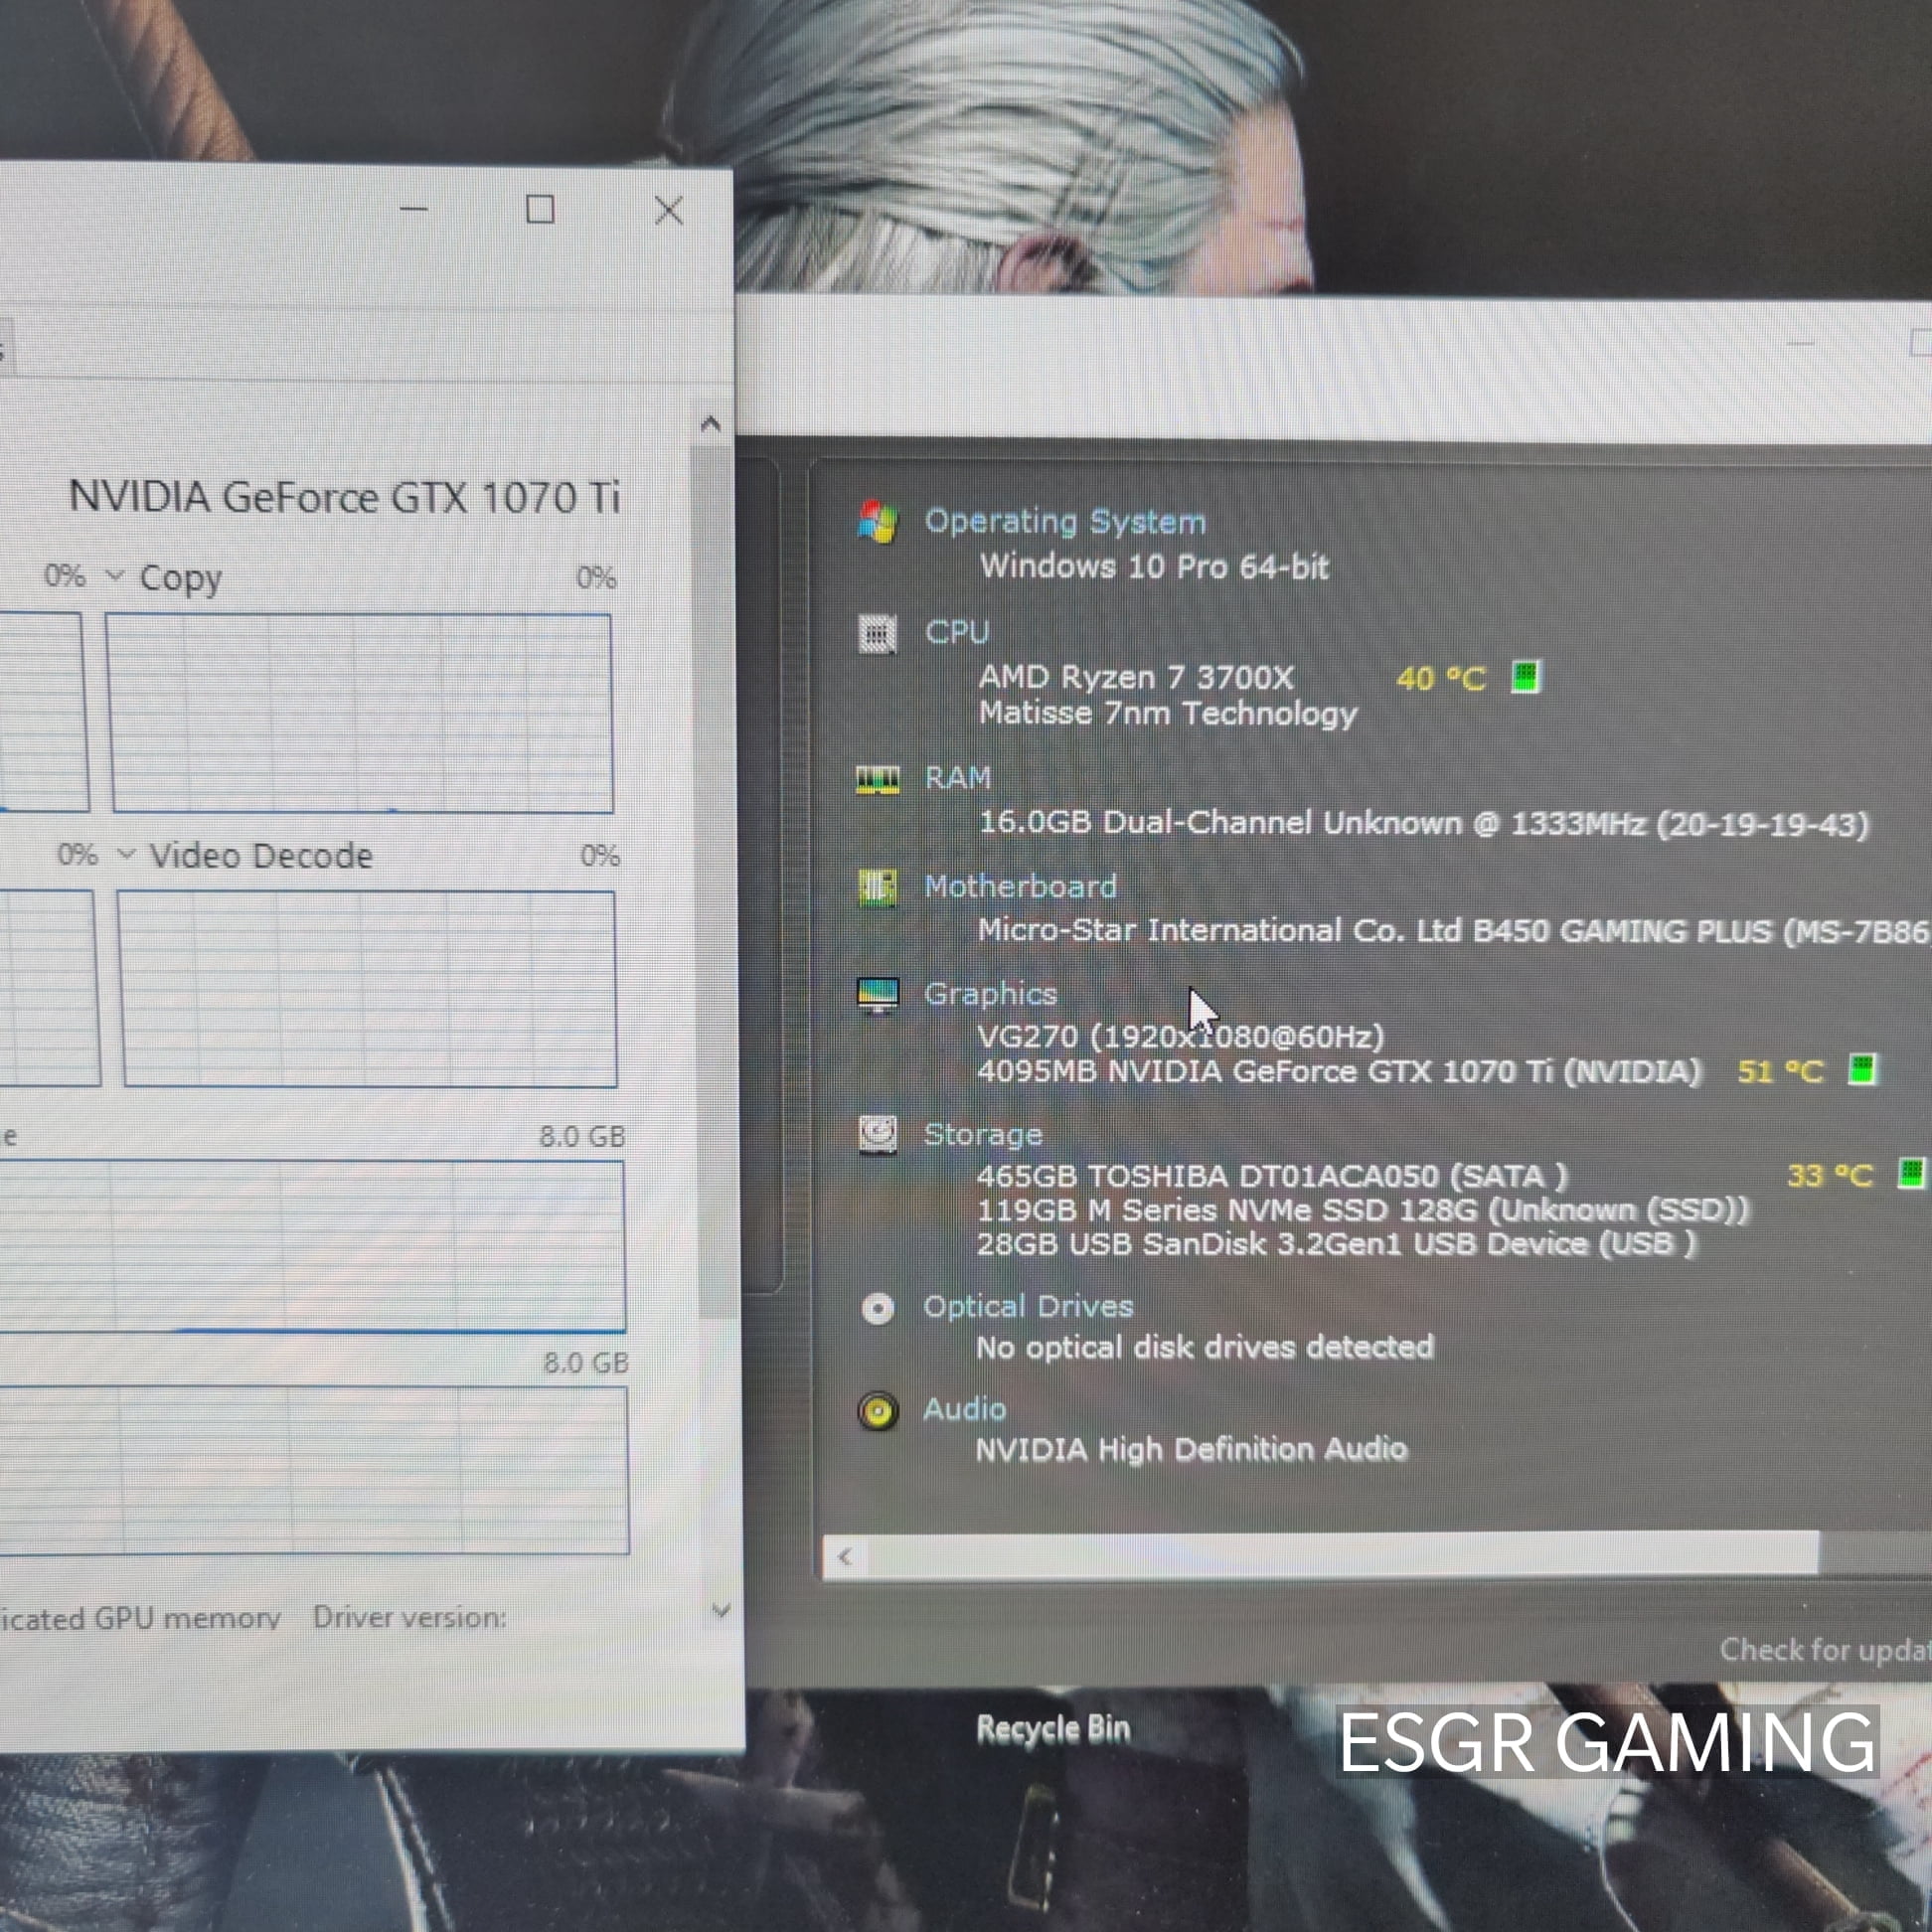Click the No optical disk drives detected text

(x=1204, y=1347)
